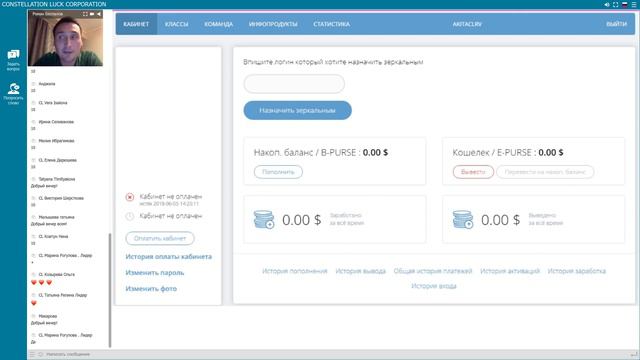Viewport: 640px width, 360px height.
Task: Click the chat message input field
Action: 335,354
